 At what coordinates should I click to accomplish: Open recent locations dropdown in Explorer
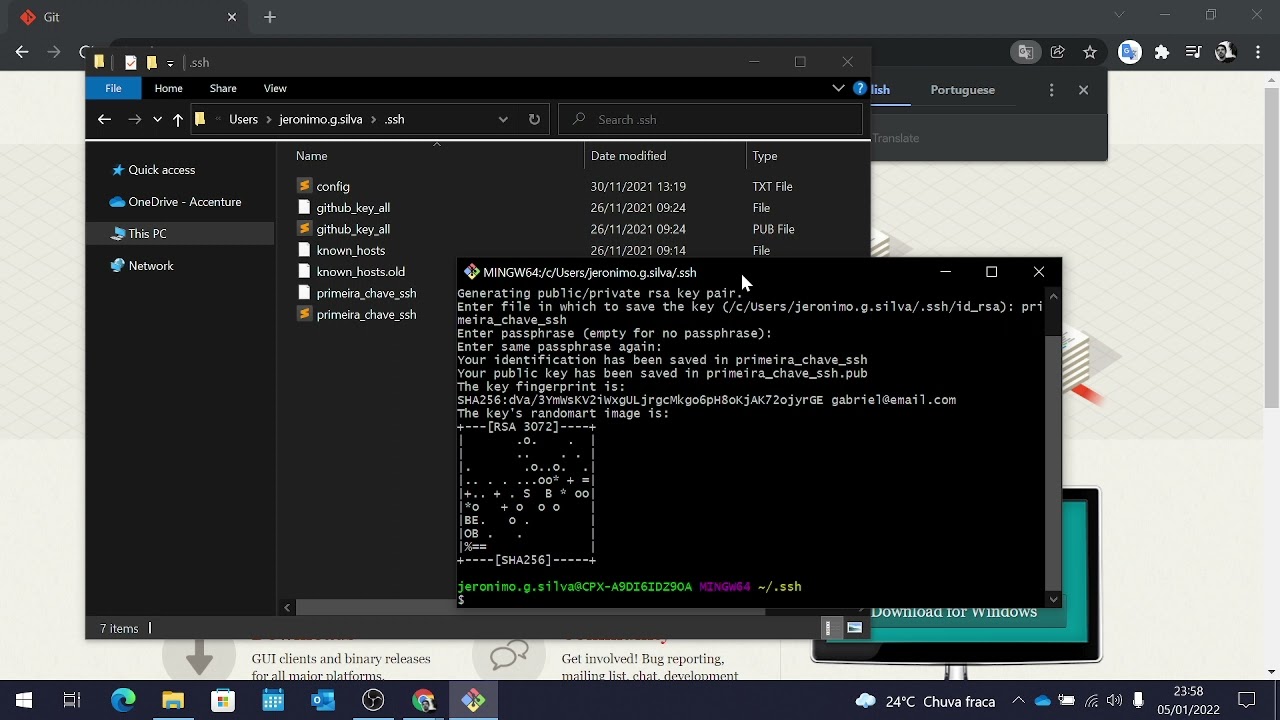[x=157, y=119]
